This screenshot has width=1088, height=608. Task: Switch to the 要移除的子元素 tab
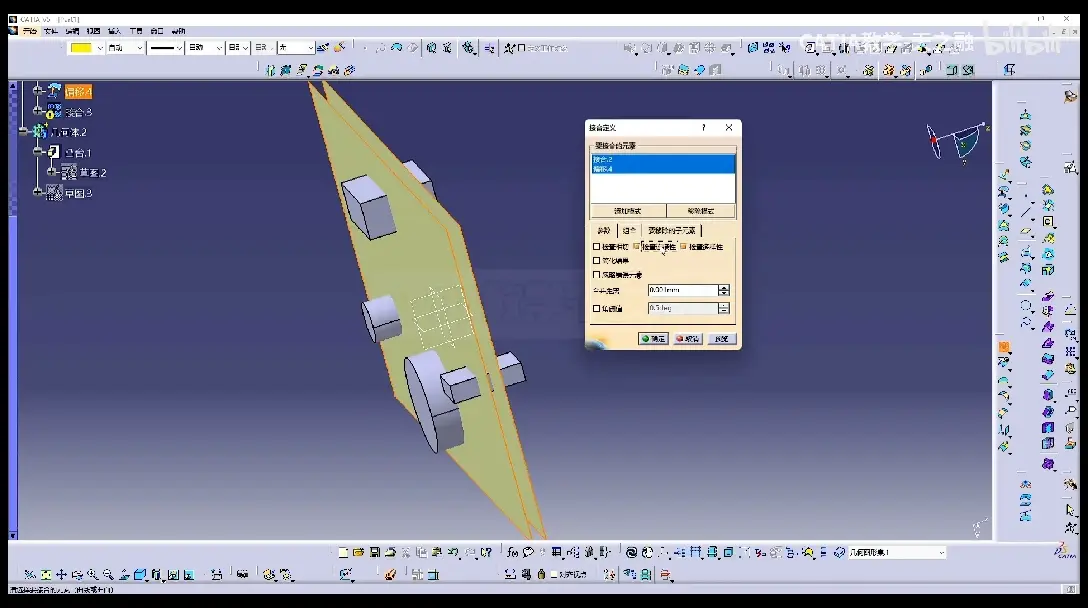672,230
